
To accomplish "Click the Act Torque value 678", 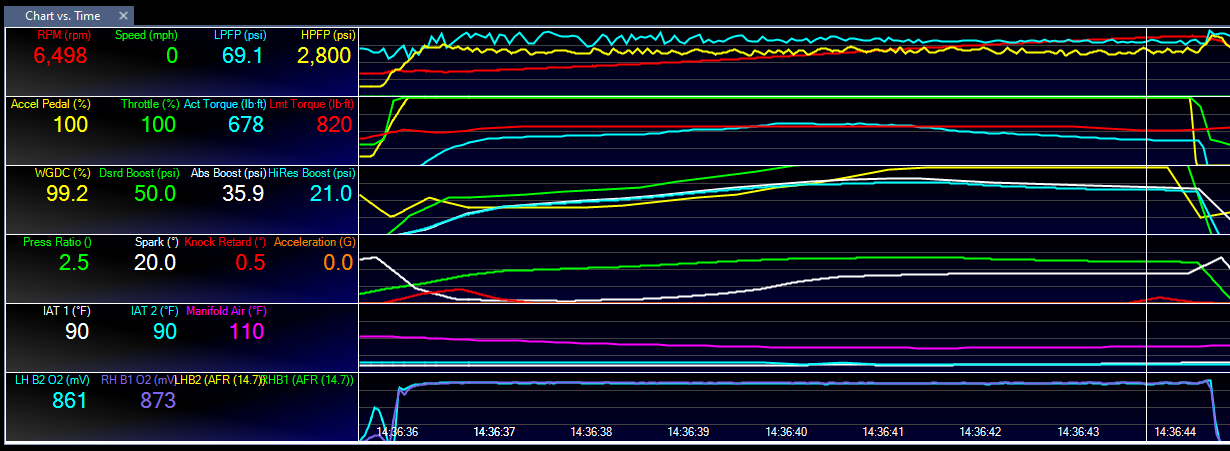I will click(246, 125).
